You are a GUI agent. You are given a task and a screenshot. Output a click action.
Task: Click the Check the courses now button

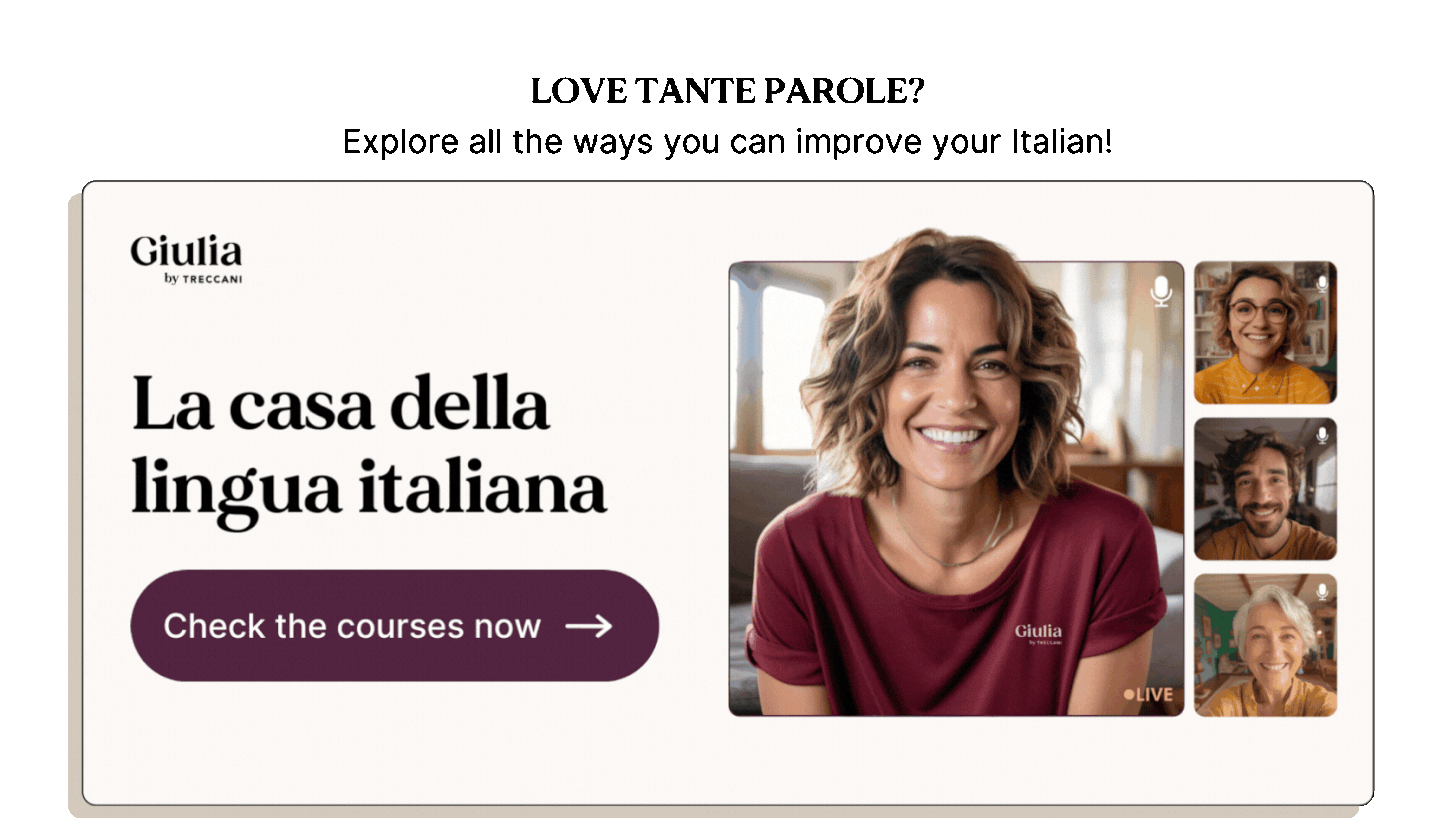pos(394,626)
